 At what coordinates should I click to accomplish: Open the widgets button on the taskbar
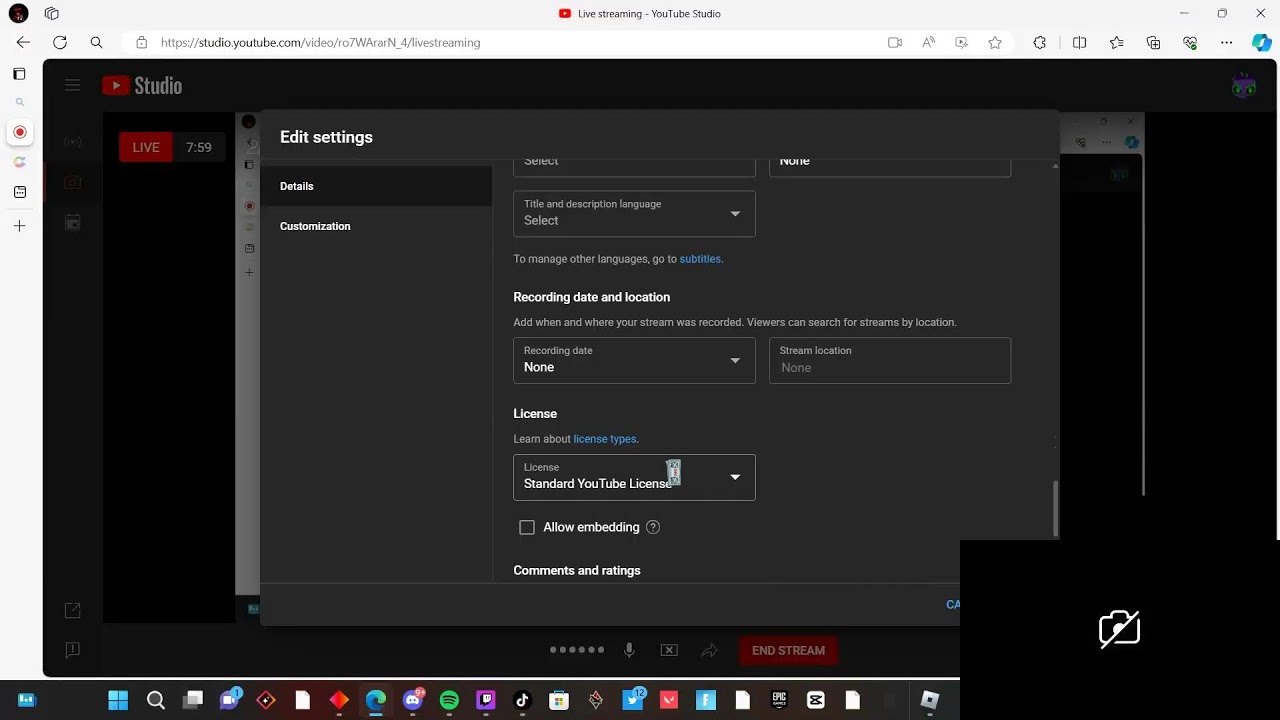point(27,700)
